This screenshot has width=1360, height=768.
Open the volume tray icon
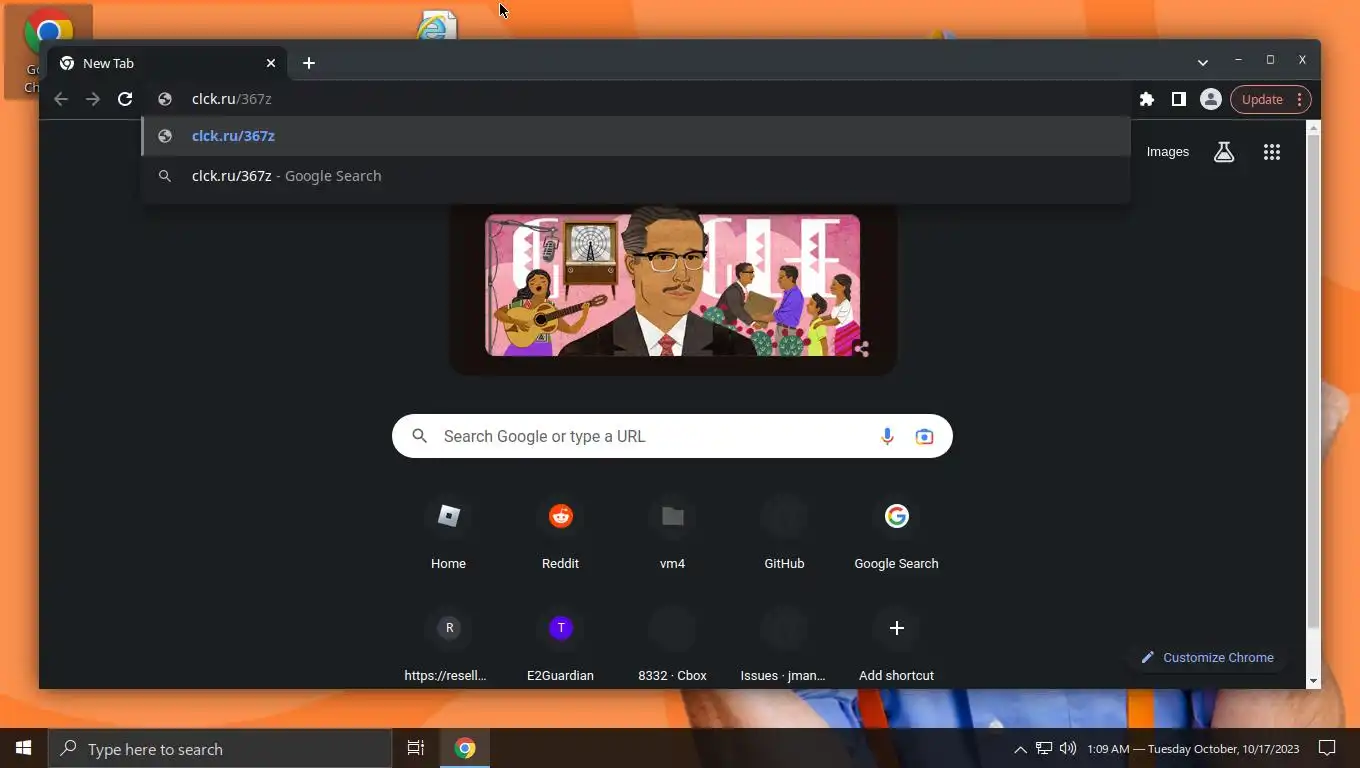[1068, 748]
